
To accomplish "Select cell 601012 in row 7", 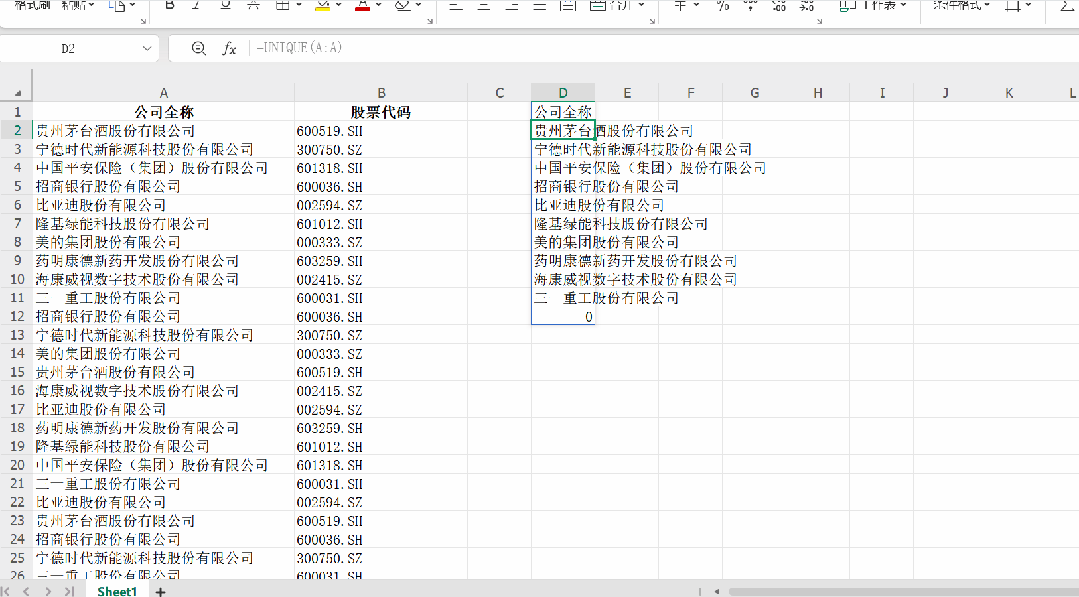I will click(381, 224).
